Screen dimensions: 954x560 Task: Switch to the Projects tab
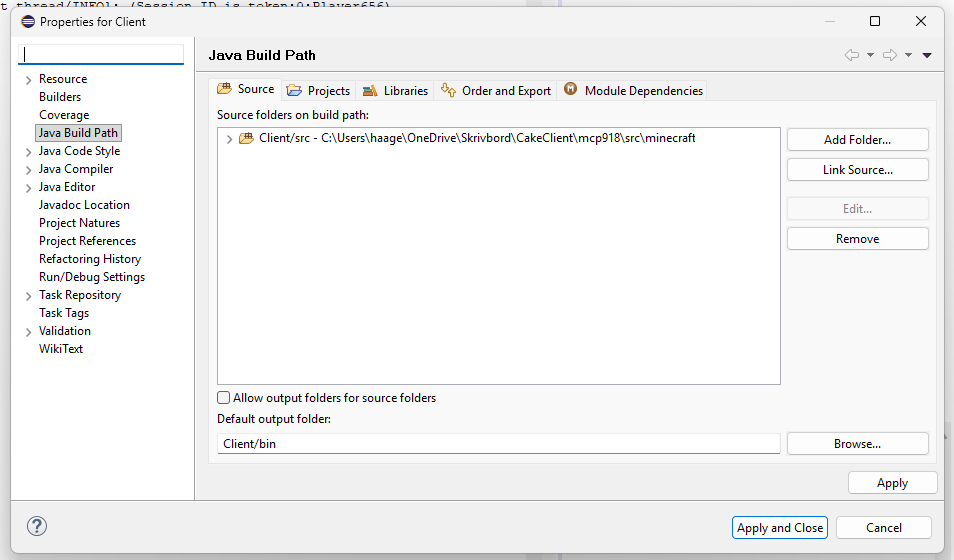[x=318, y=91]
